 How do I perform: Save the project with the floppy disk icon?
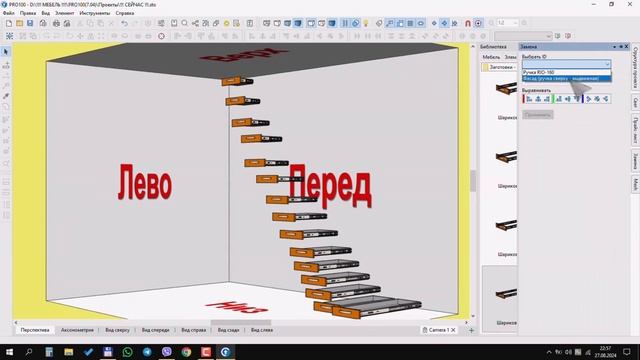click(x=30, y=23)
